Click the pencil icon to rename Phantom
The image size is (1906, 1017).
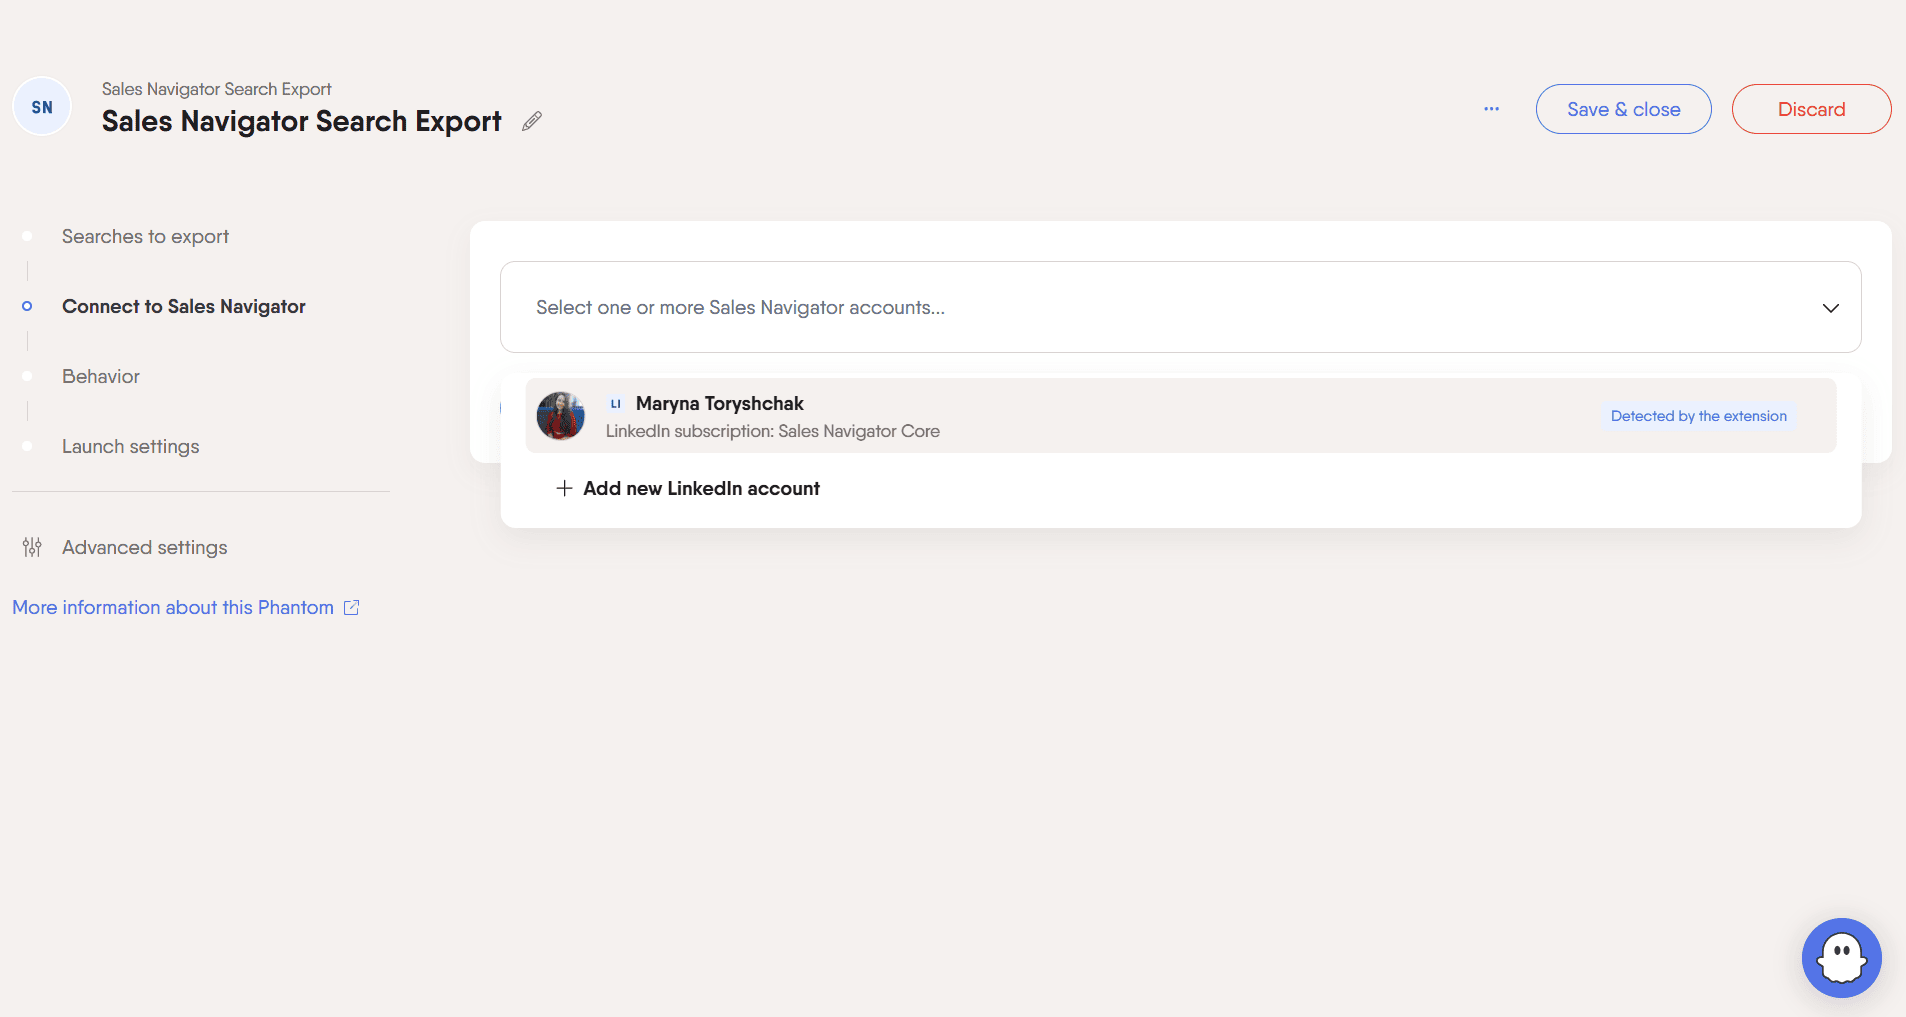pyautogui.click(x=532, y=121)
